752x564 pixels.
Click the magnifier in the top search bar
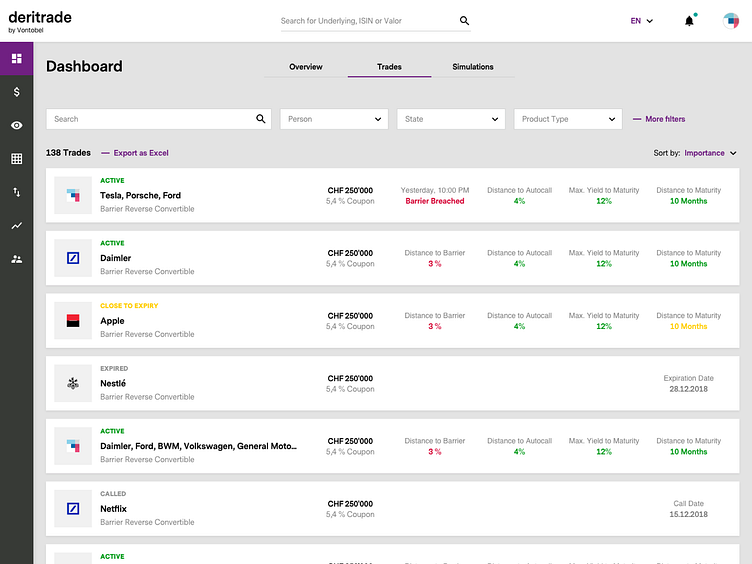tap(464, 21)
